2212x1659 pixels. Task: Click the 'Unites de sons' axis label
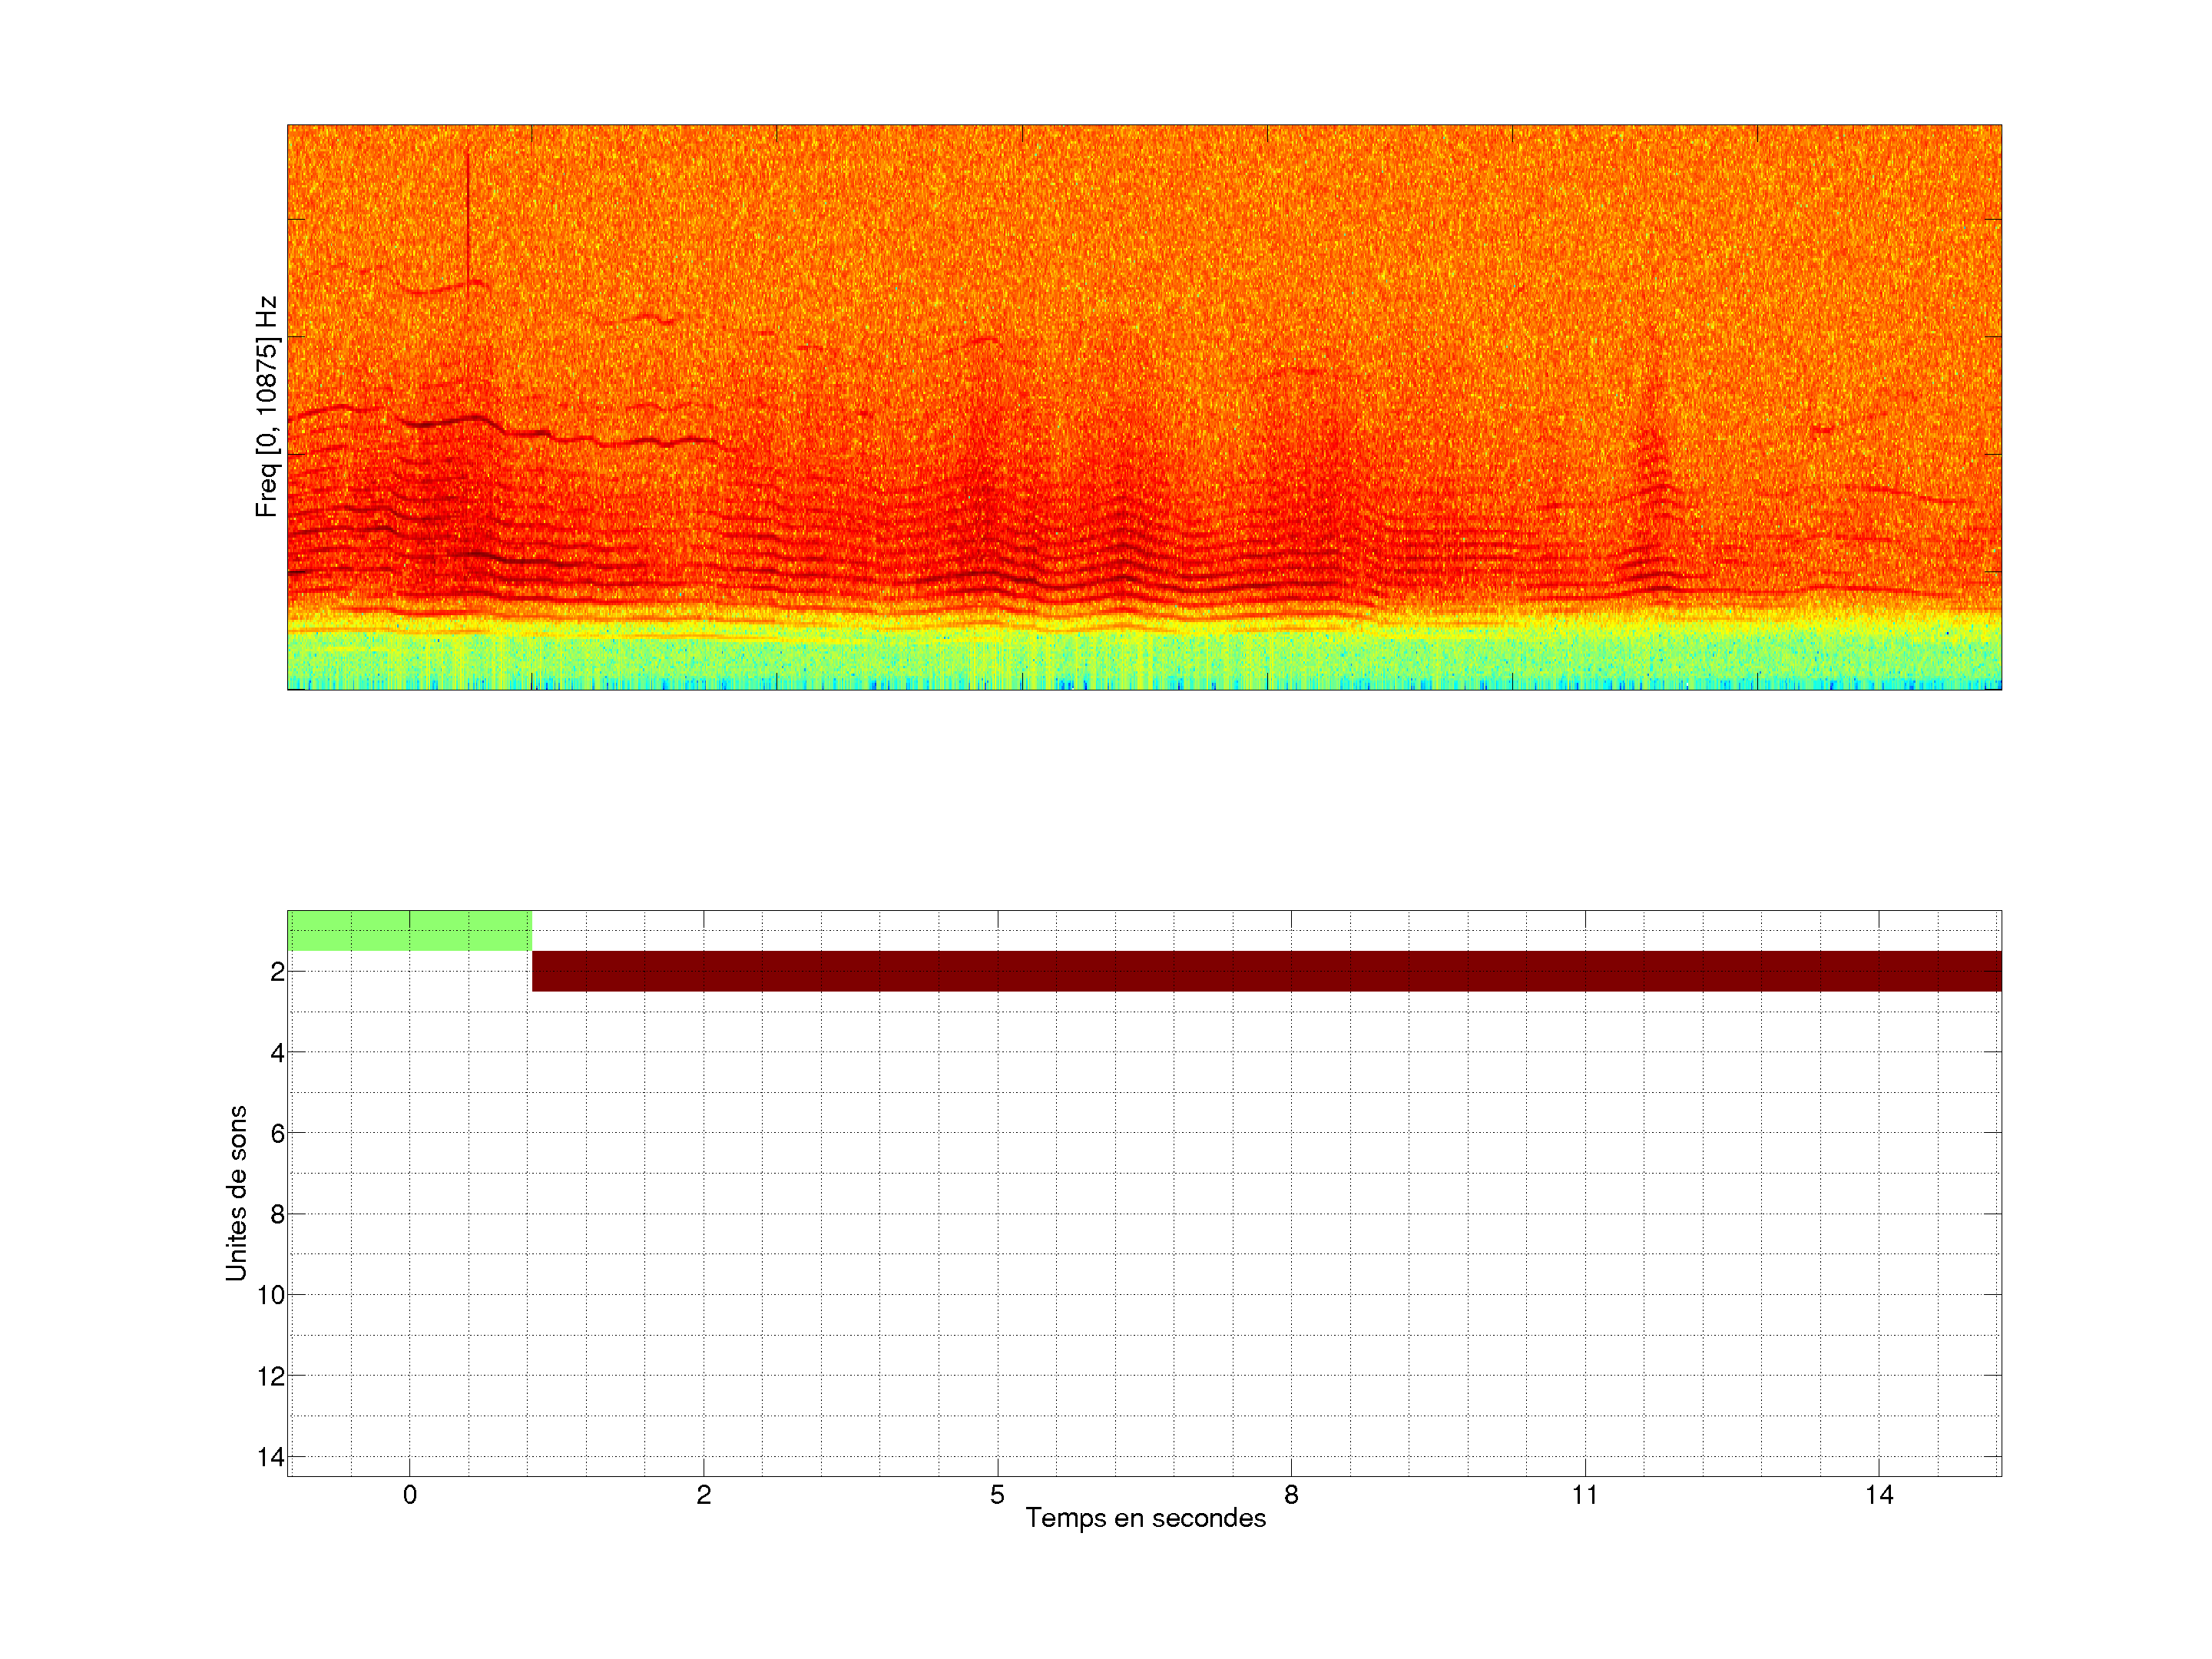coord(237,1193)
